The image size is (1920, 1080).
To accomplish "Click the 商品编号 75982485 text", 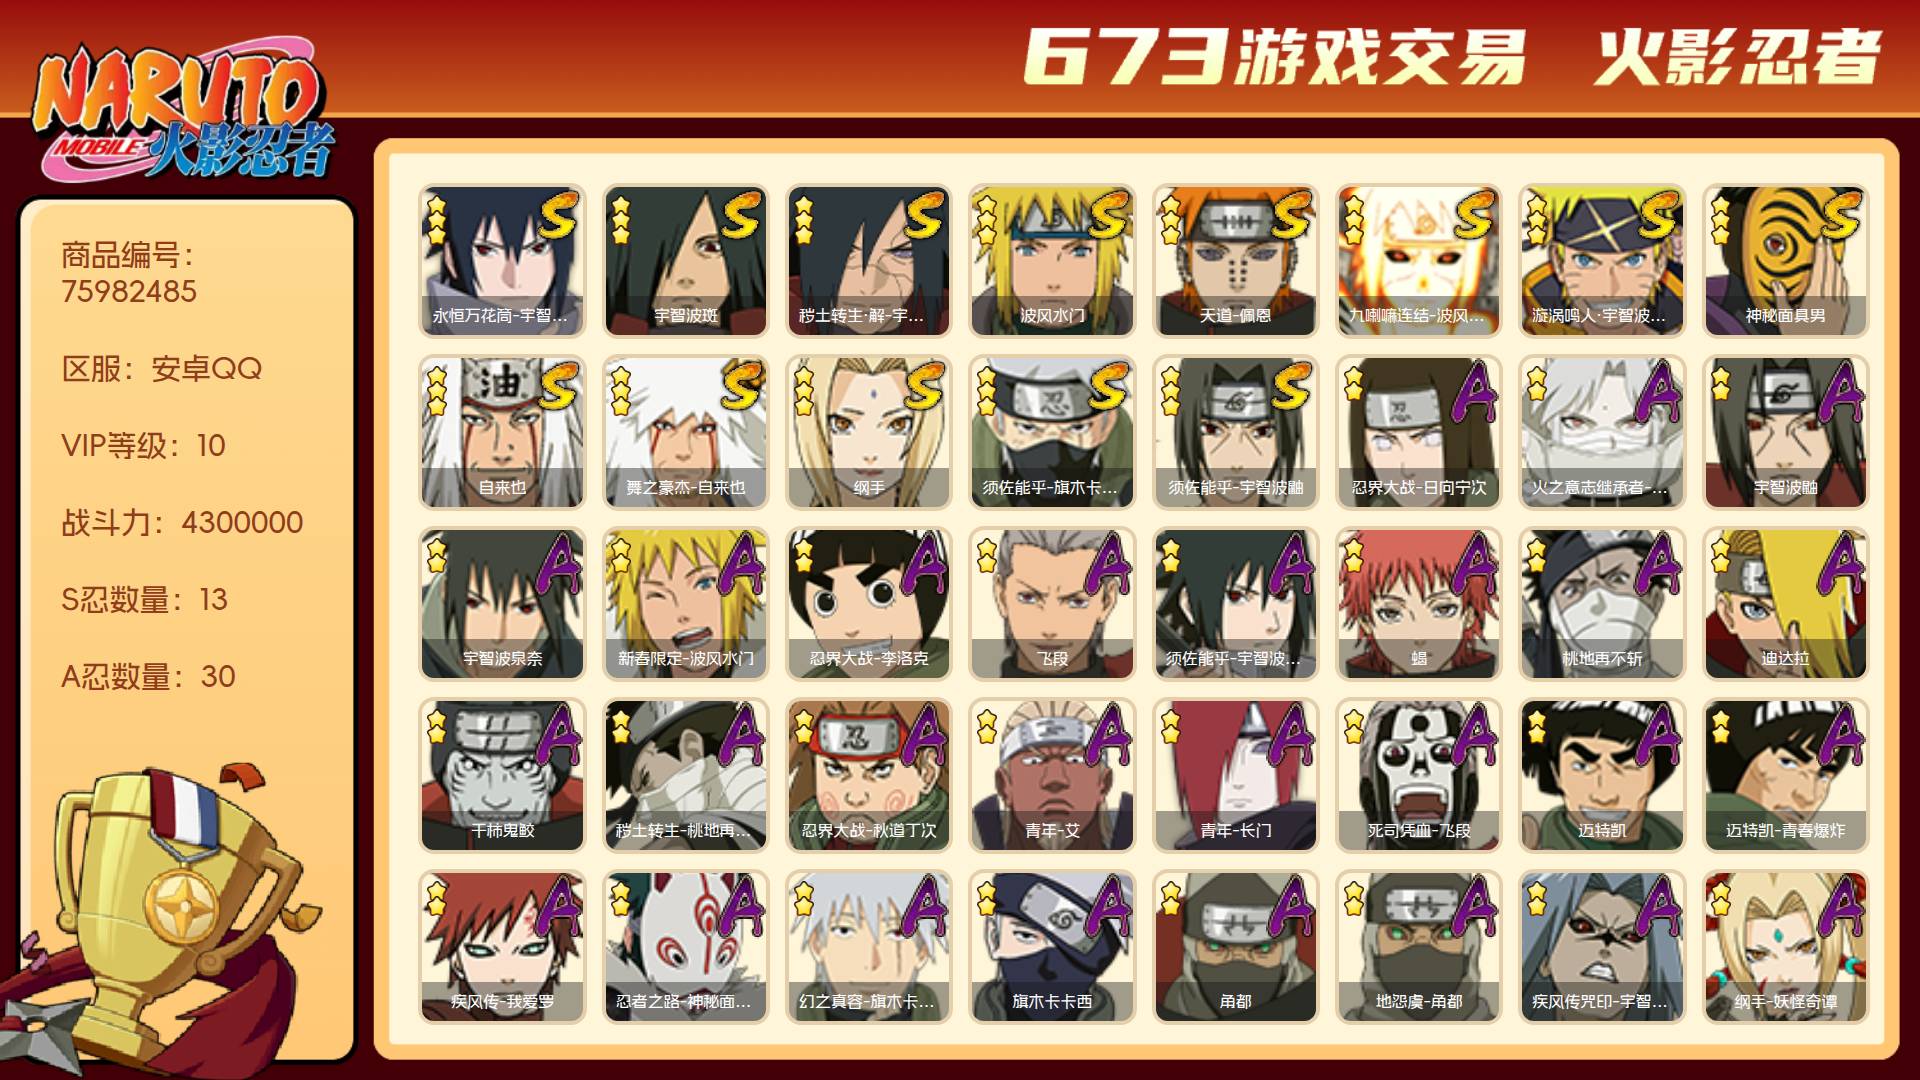I will tap(129, 273).
